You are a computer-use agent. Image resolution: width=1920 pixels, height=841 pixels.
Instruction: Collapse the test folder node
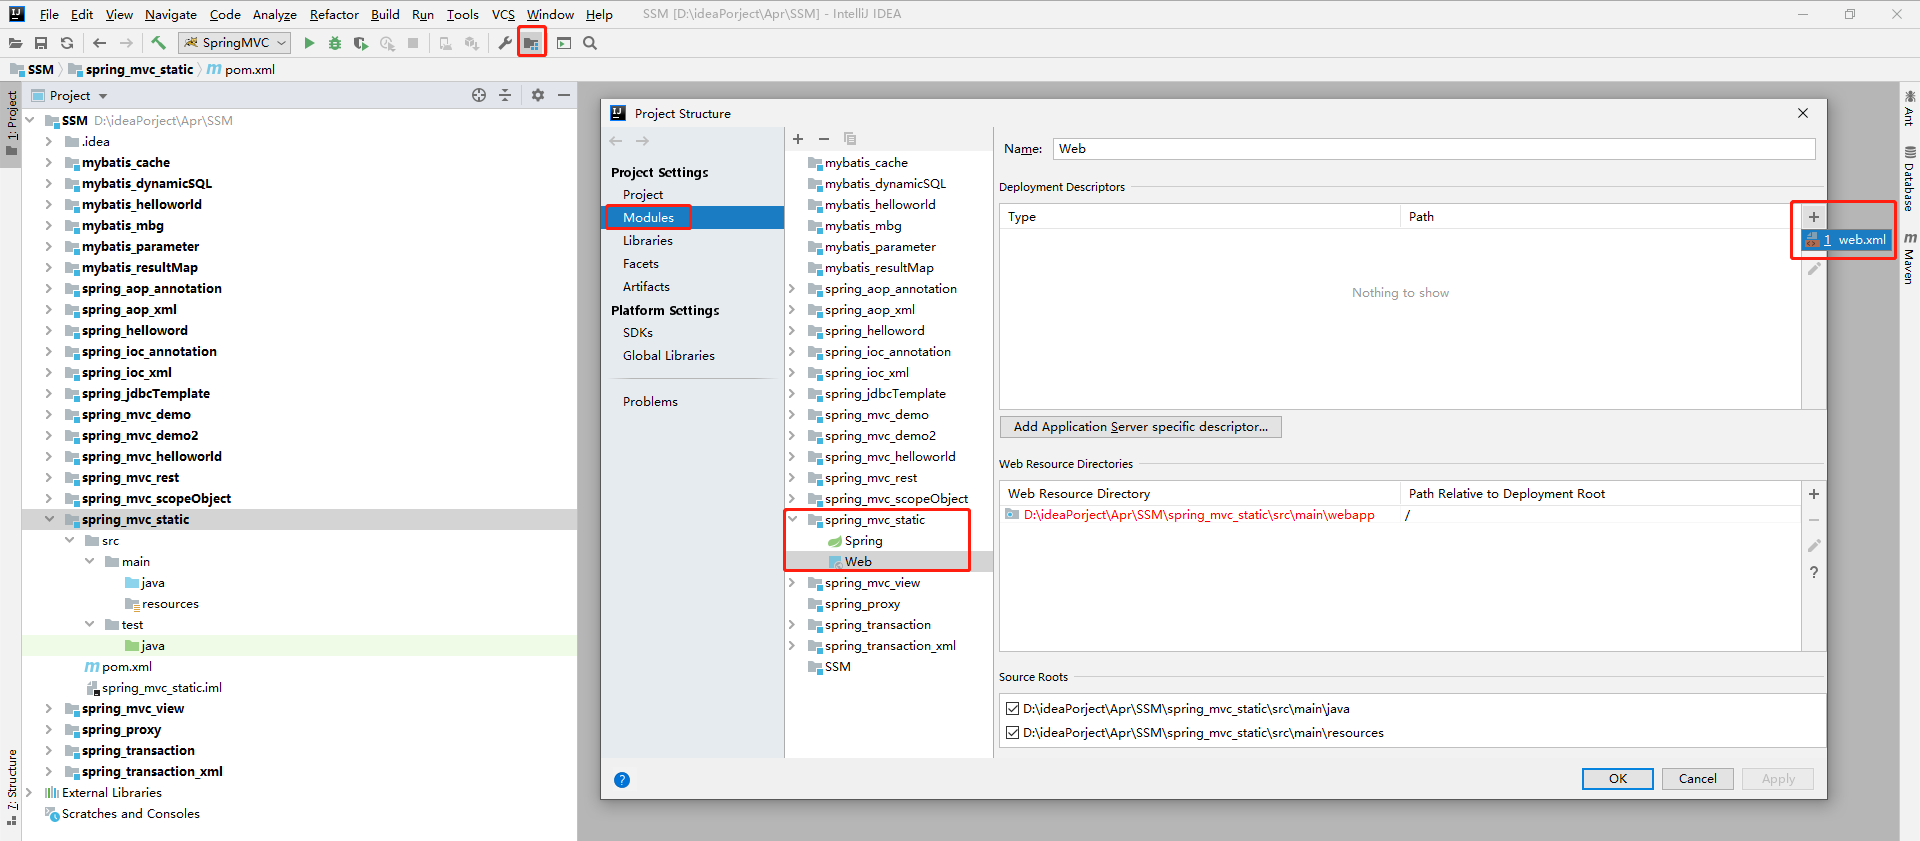[89, 624]
